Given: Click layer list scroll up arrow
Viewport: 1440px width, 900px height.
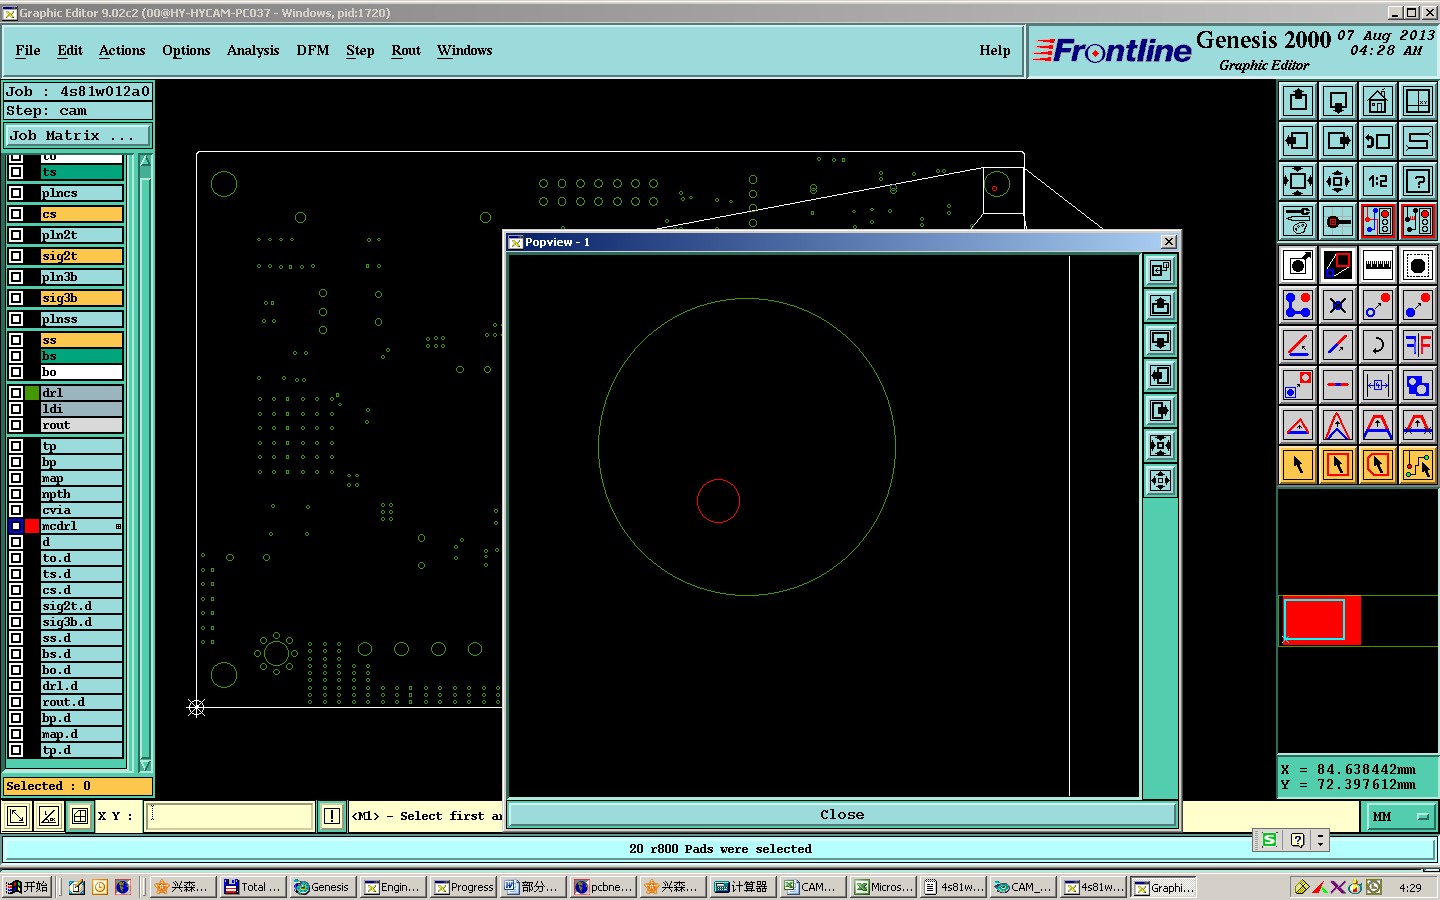Looking at the screenshot, I should tap(145, 160).
